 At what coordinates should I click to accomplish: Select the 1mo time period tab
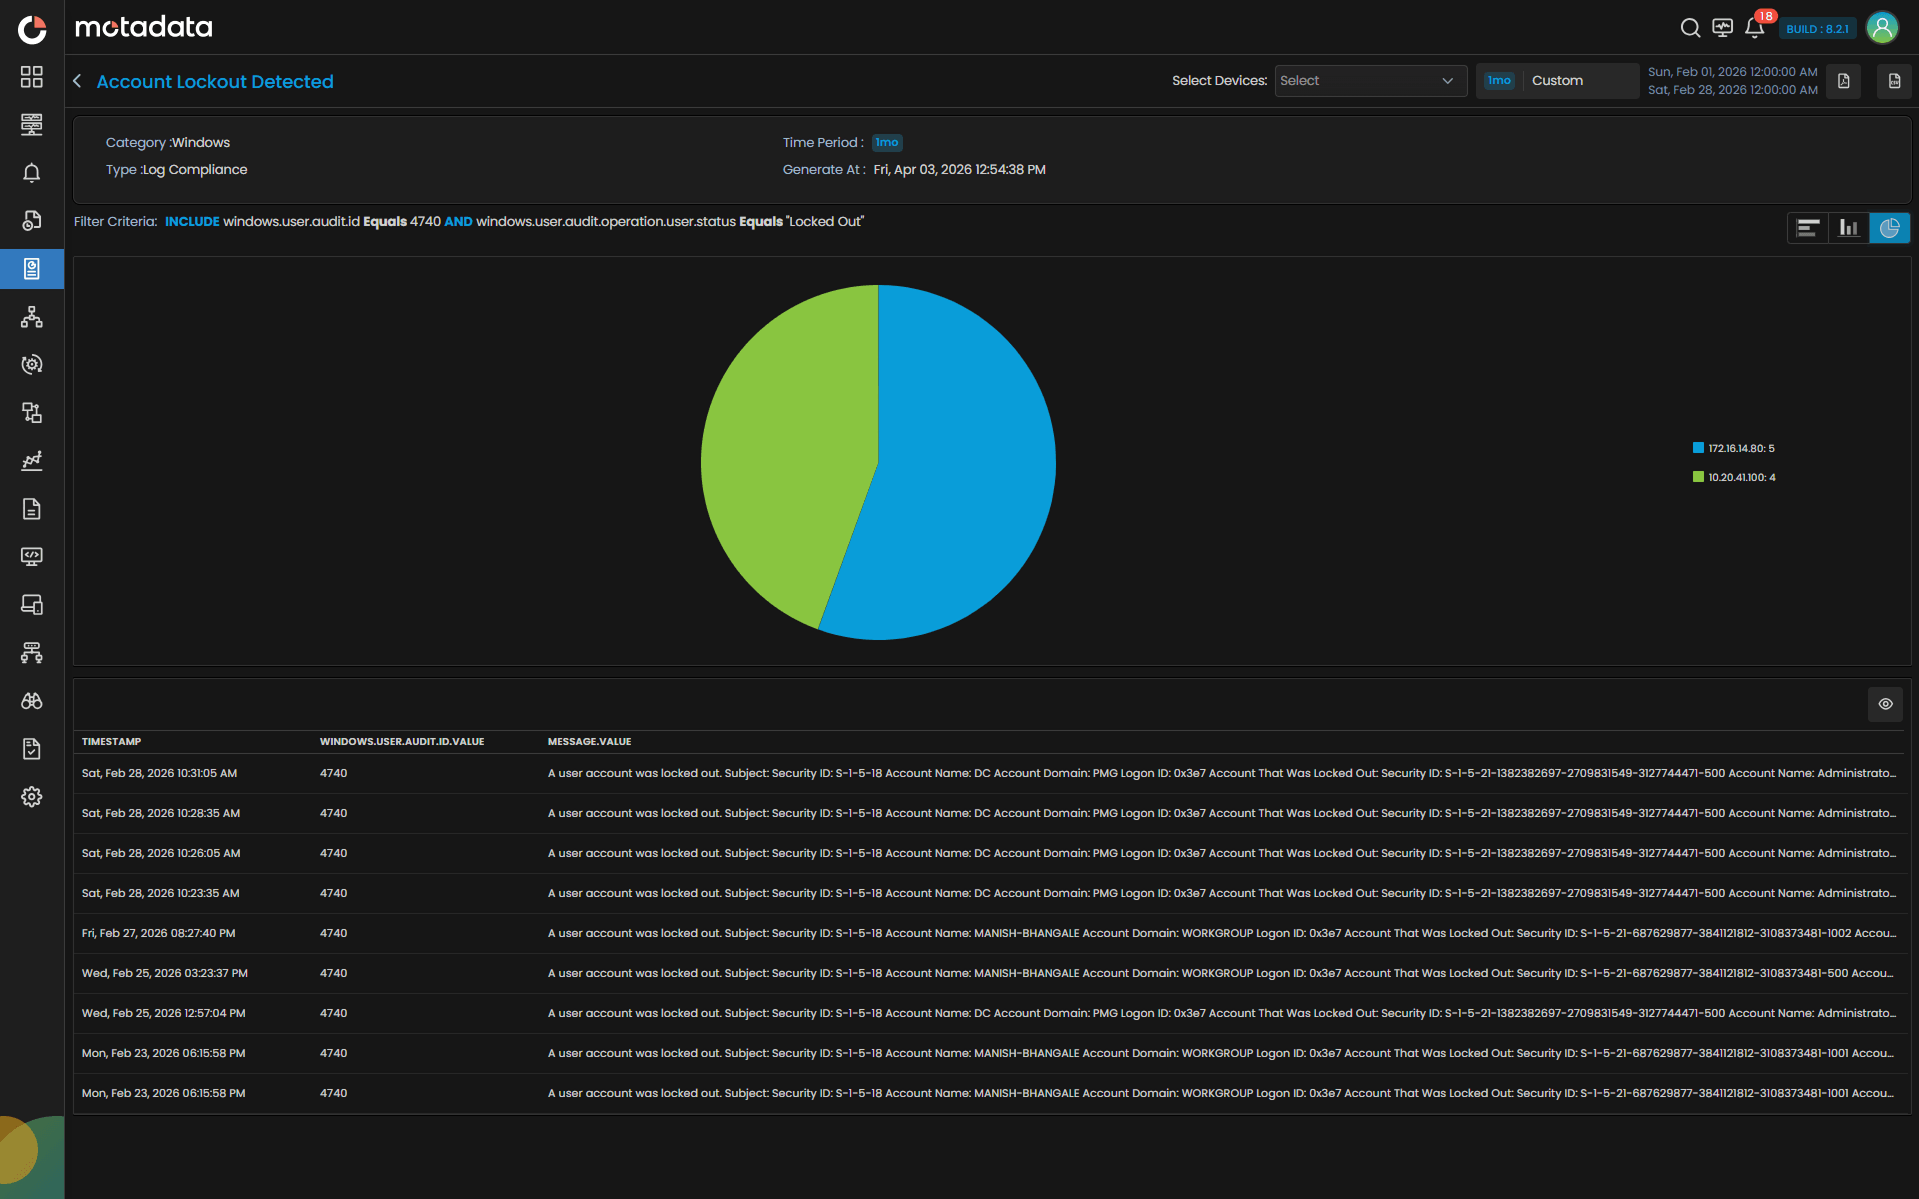coord(1499,80)
